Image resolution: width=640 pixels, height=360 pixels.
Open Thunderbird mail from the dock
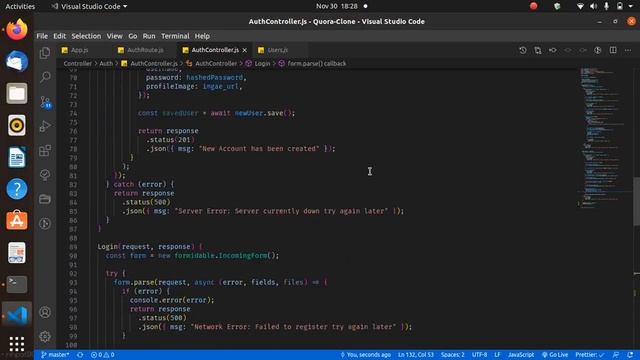tap(17, 62)
